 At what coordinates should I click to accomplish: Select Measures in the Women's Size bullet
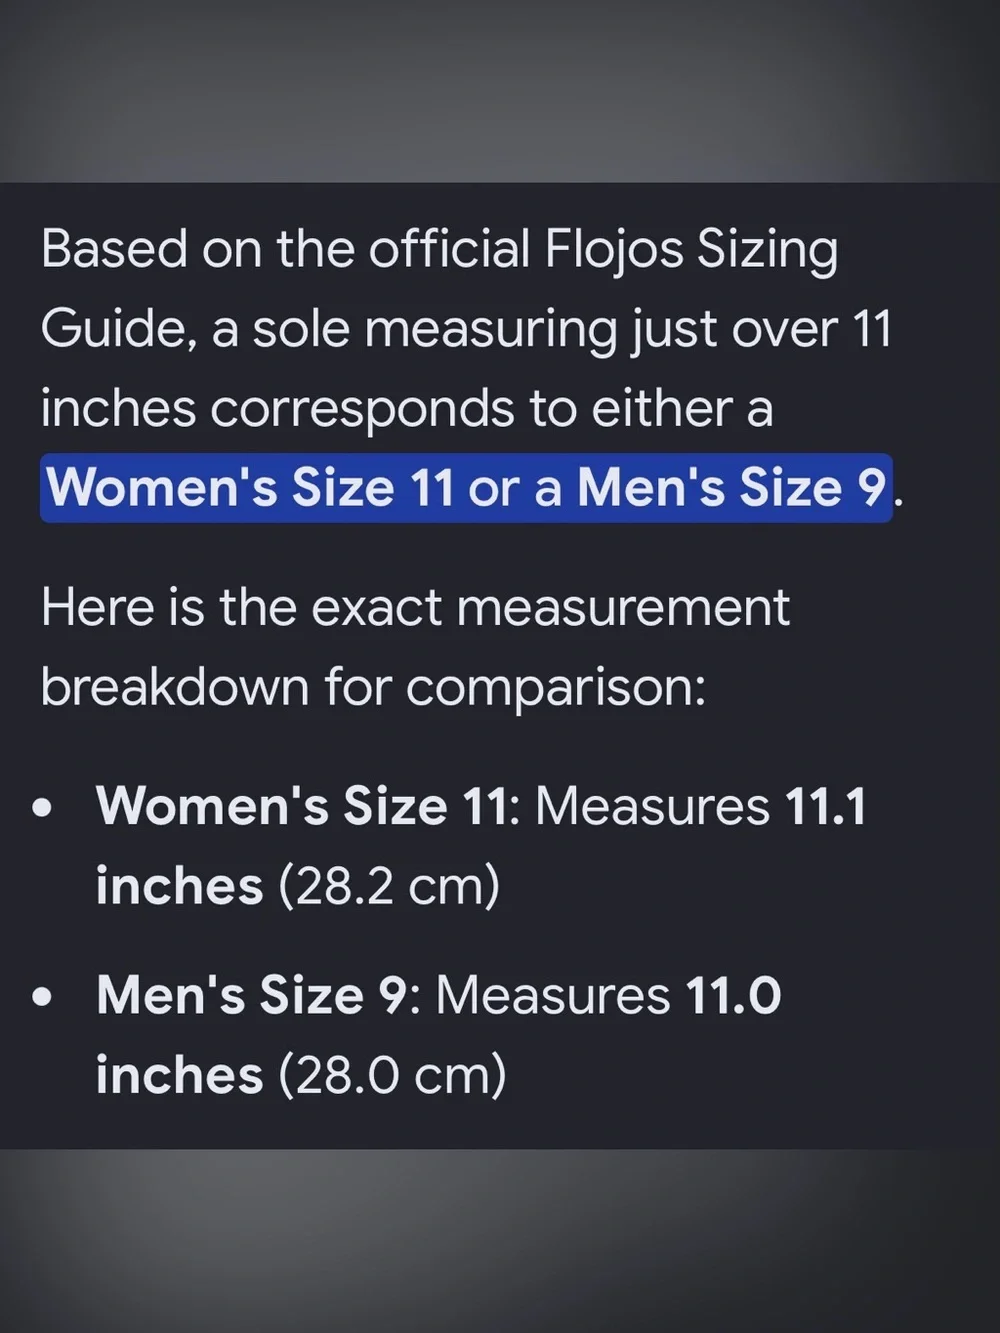pos(652,806)
